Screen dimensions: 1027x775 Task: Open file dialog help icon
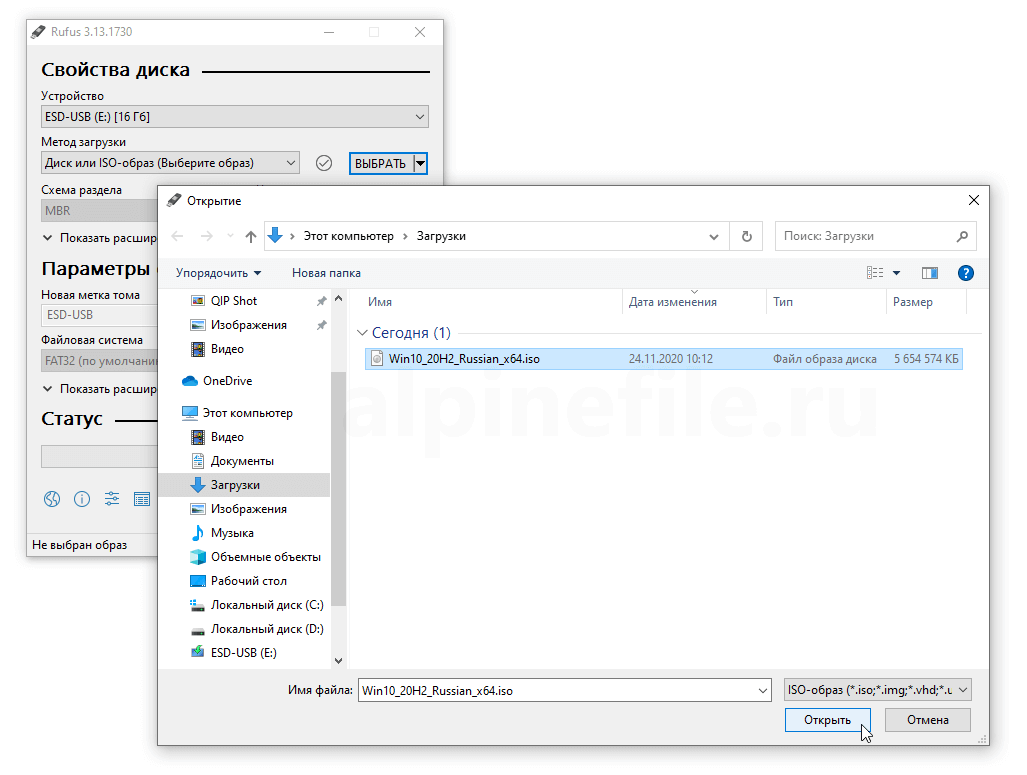pyautogui.click(x=965, y=273)
